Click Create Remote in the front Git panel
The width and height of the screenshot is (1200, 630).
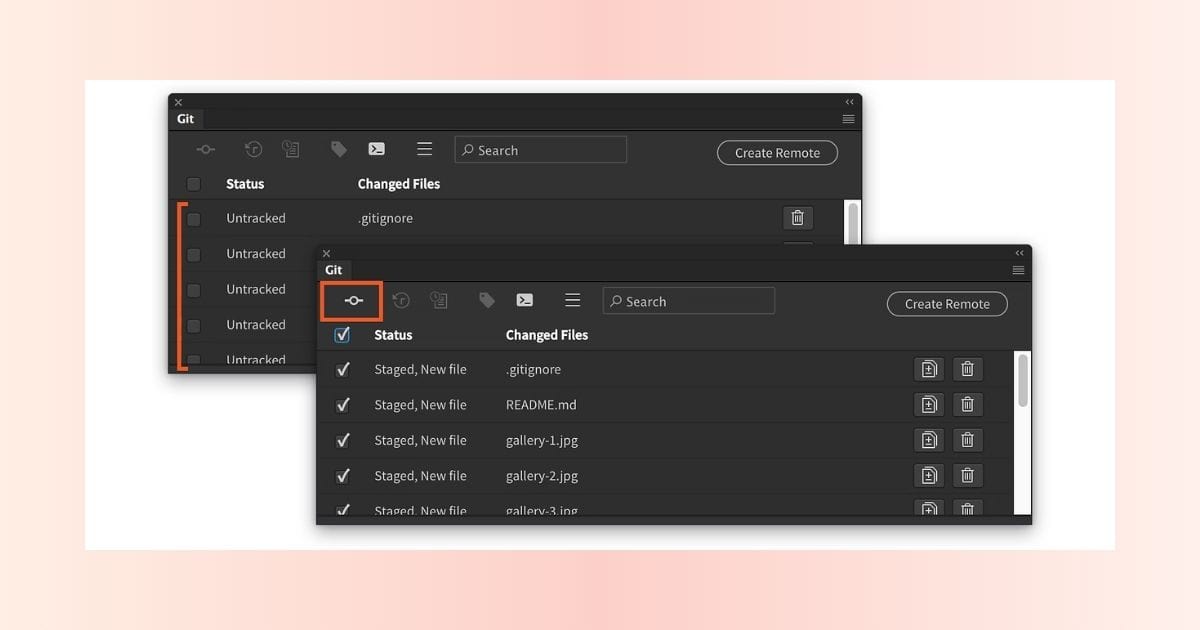point(947,304)
